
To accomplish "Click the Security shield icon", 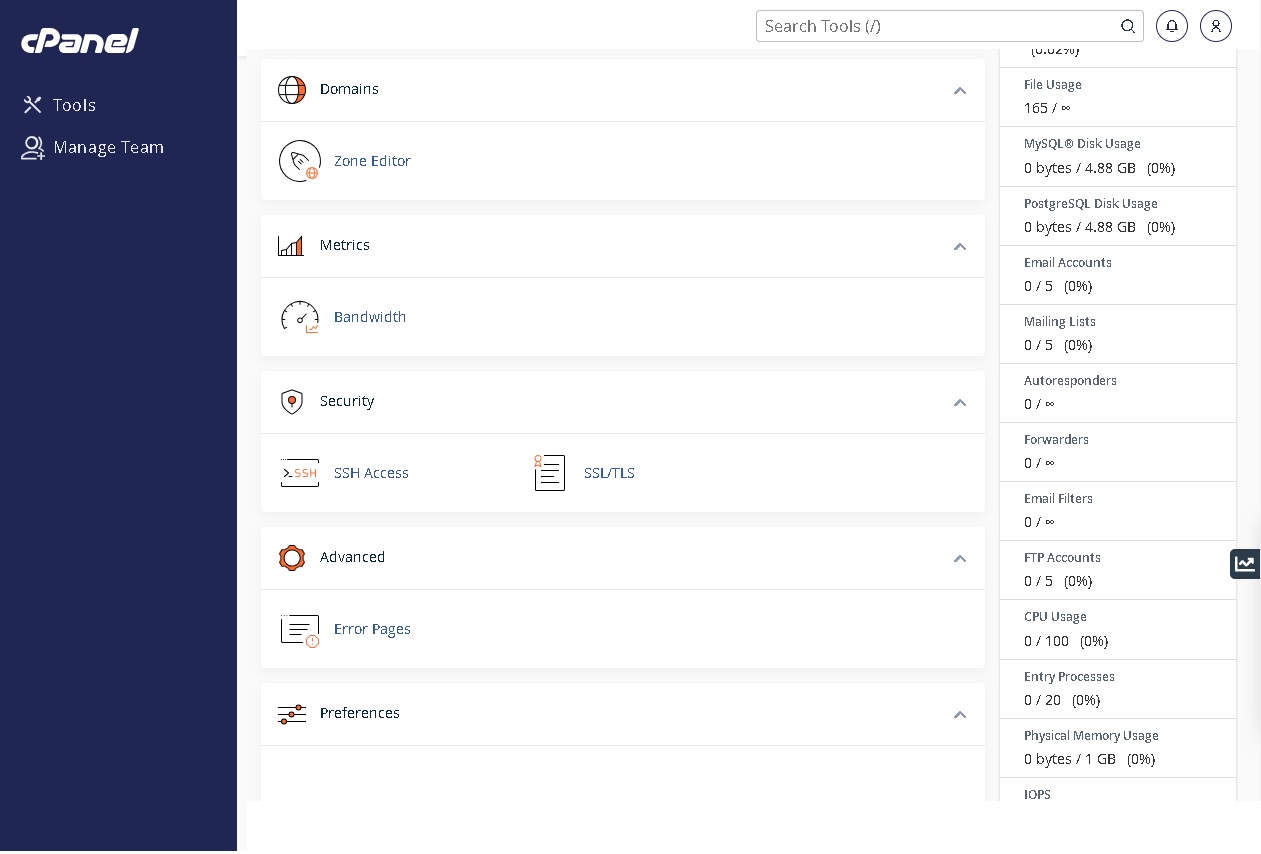I will (x=292, y=401).
